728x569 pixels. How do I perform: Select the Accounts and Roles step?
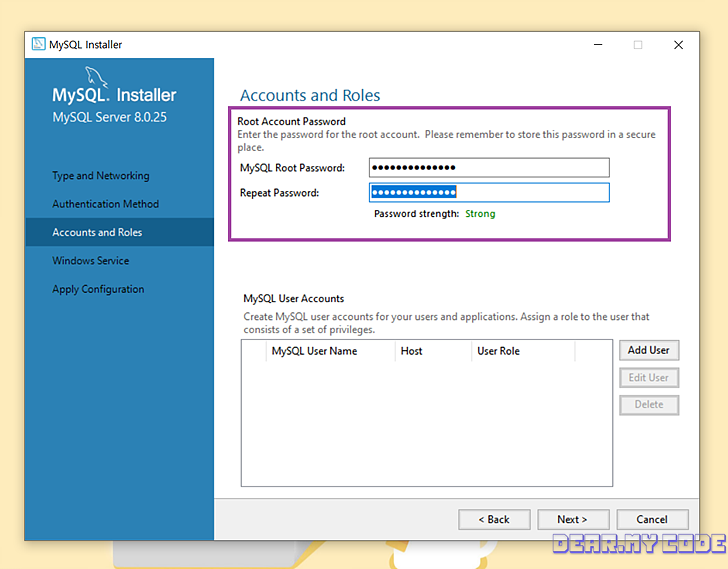(119, 232)
